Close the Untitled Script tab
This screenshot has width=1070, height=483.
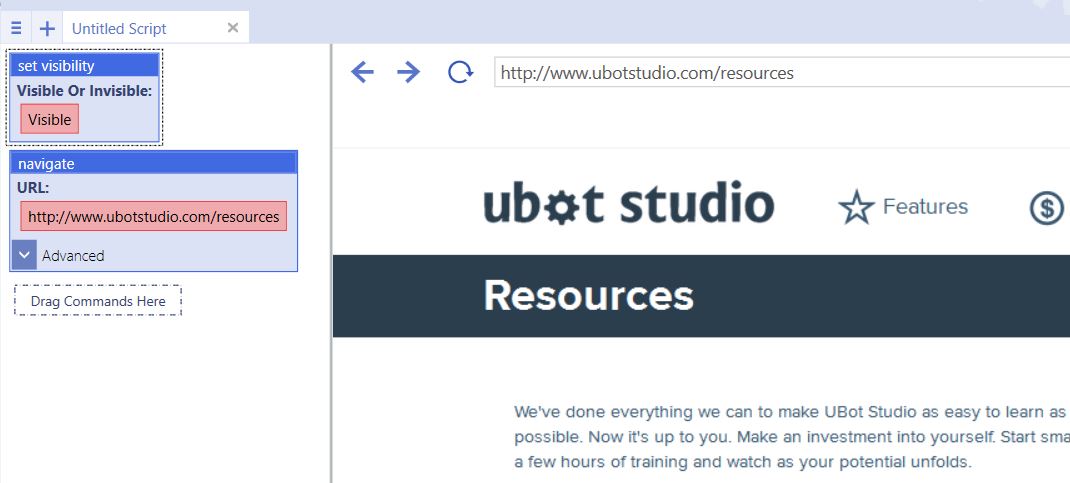pyautogui.click(x=233, y=28)
